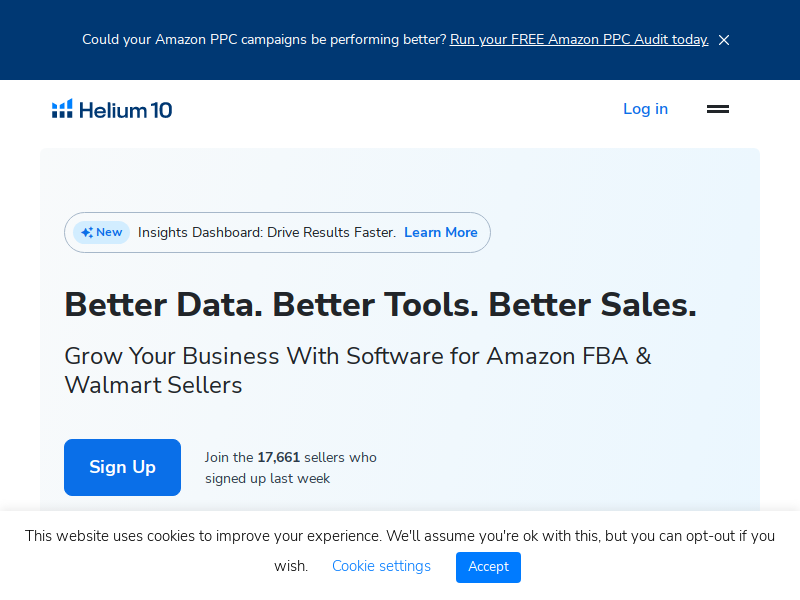Open the Log in page
This screenshot has width=800, height=600.
tap(645, 109)
